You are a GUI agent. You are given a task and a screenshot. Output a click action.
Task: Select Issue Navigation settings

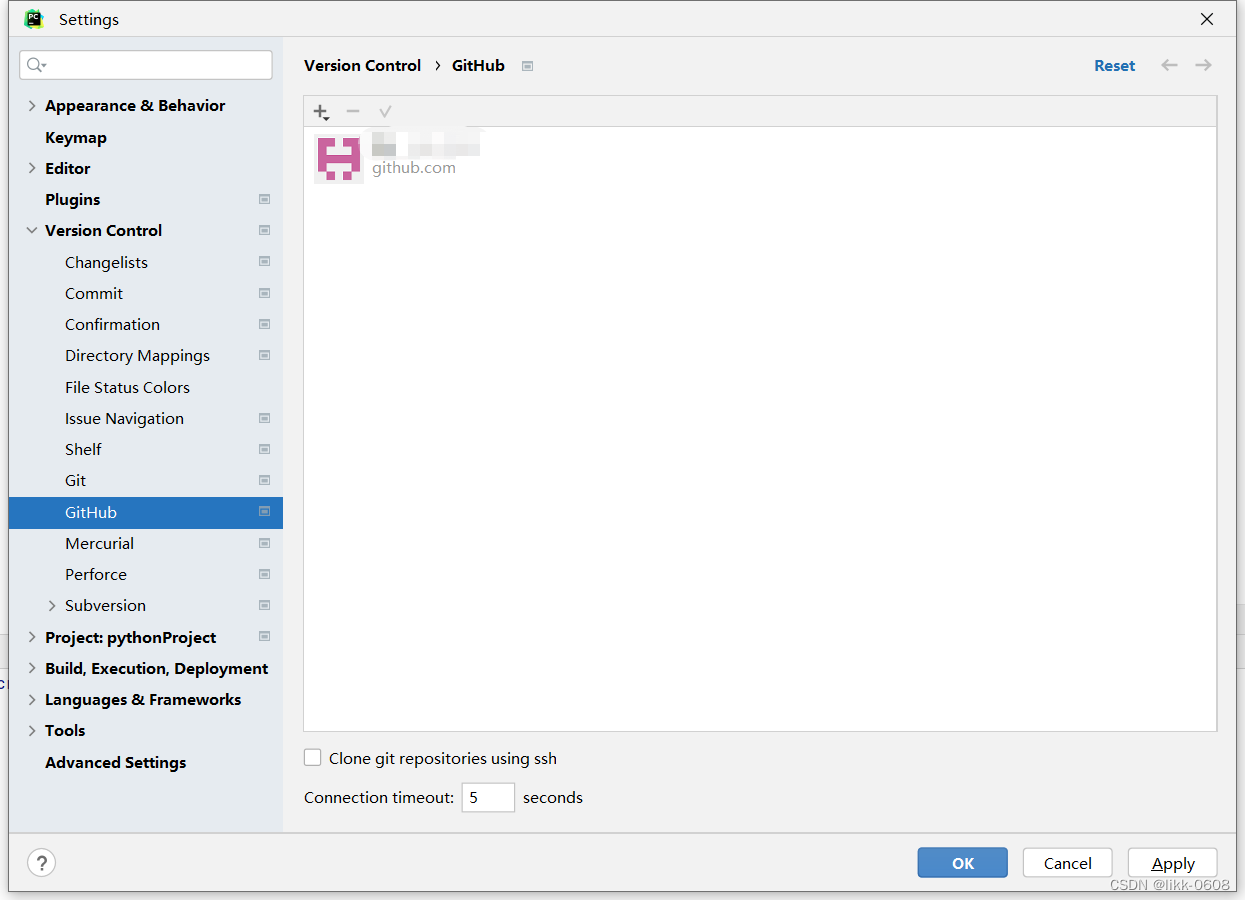124,418
